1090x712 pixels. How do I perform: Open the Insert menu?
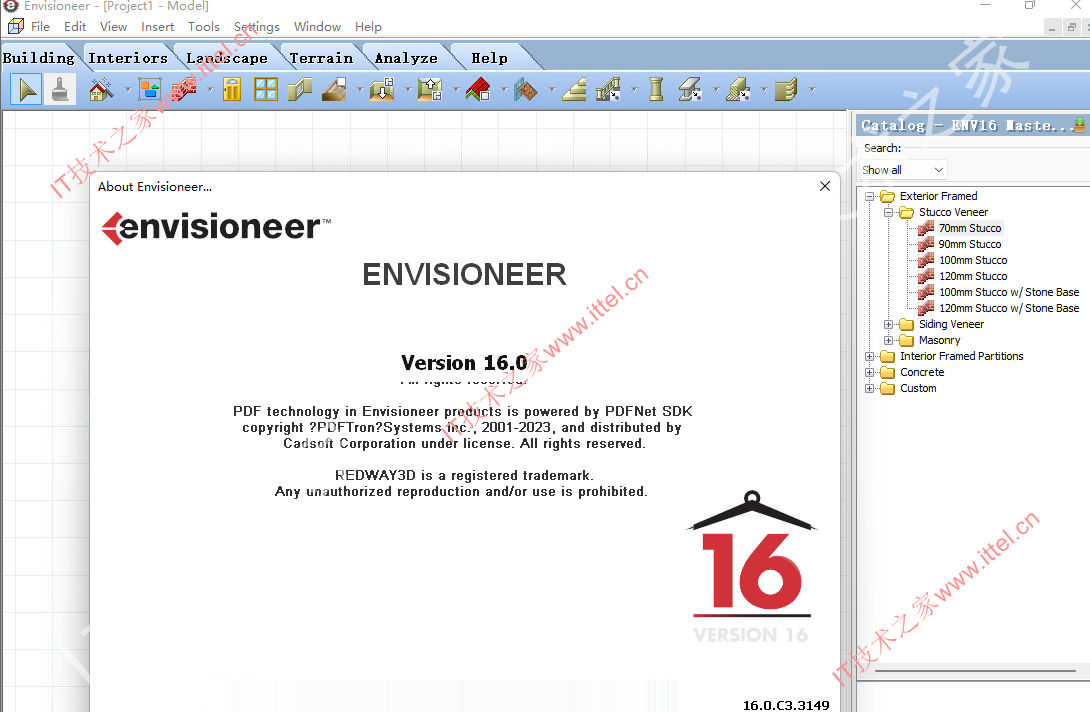[x=158, y=26]
